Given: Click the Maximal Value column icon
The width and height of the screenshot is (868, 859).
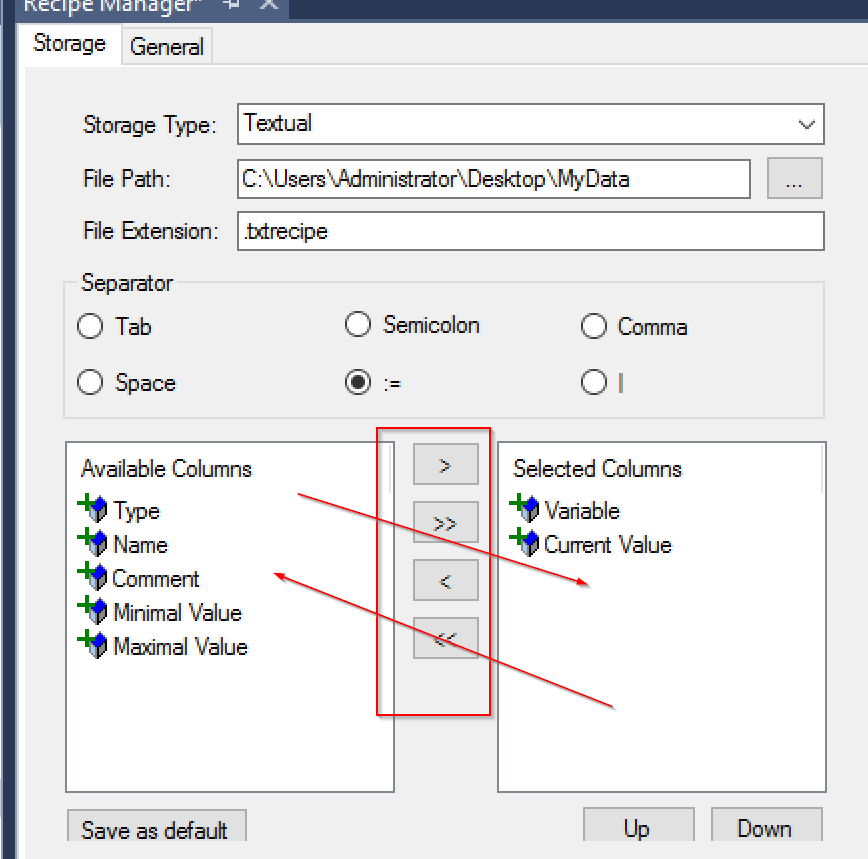Looking at the screenshot, I should [92, 644].
